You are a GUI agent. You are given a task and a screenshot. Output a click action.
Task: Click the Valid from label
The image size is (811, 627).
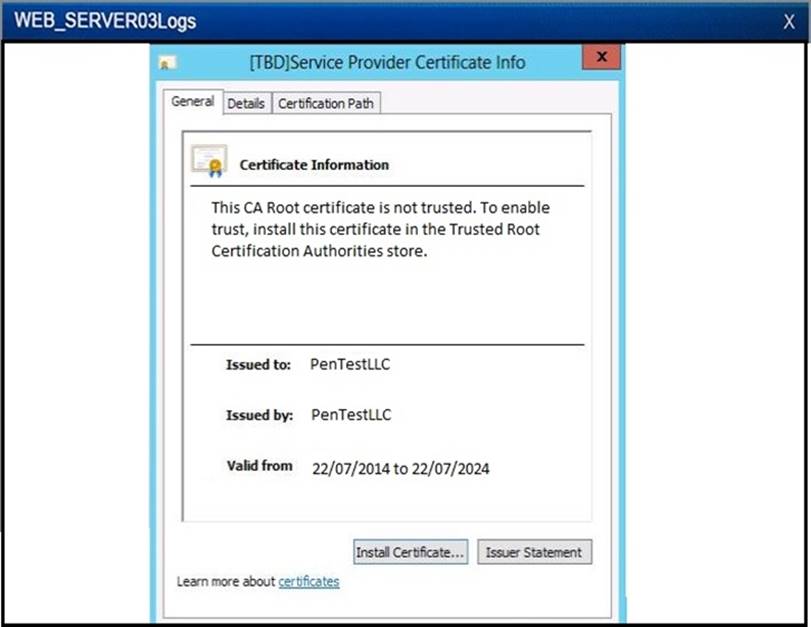[x=260, y=465]
